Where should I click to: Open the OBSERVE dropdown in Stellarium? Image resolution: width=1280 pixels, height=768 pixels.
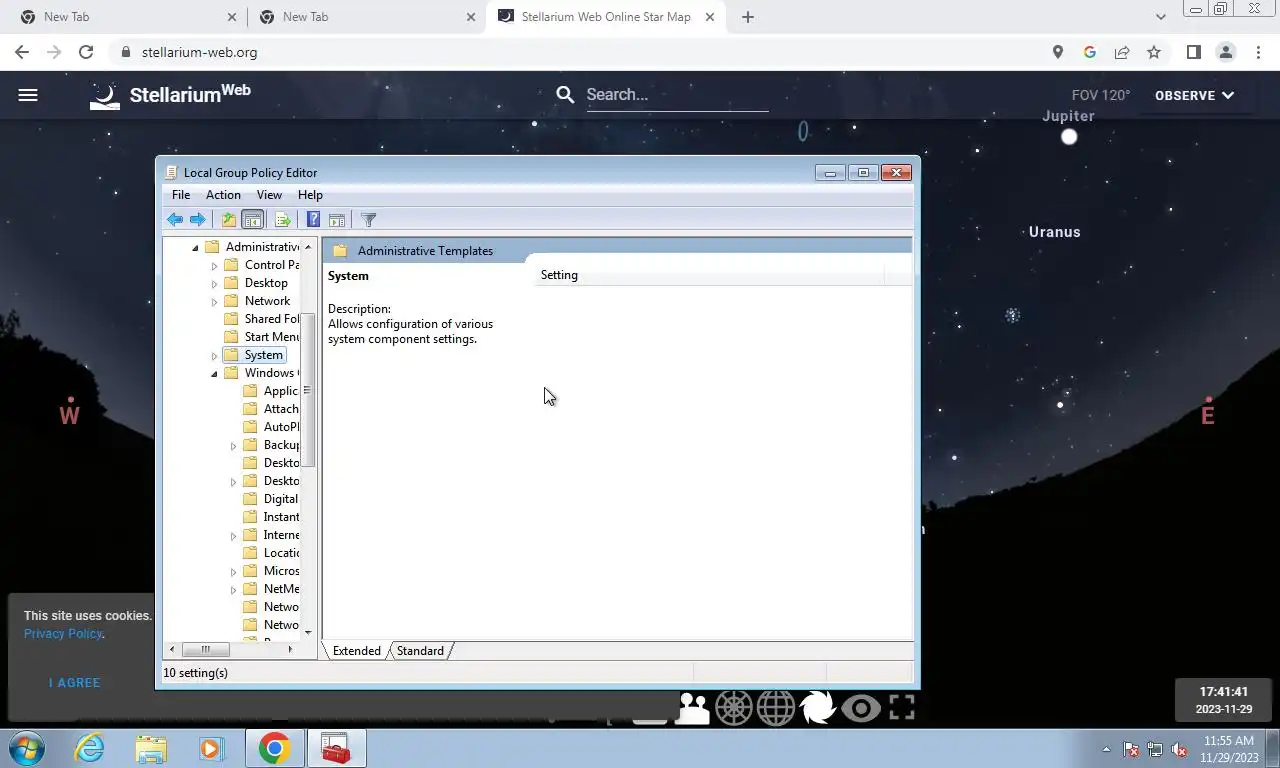click(x=1195, y=95)
